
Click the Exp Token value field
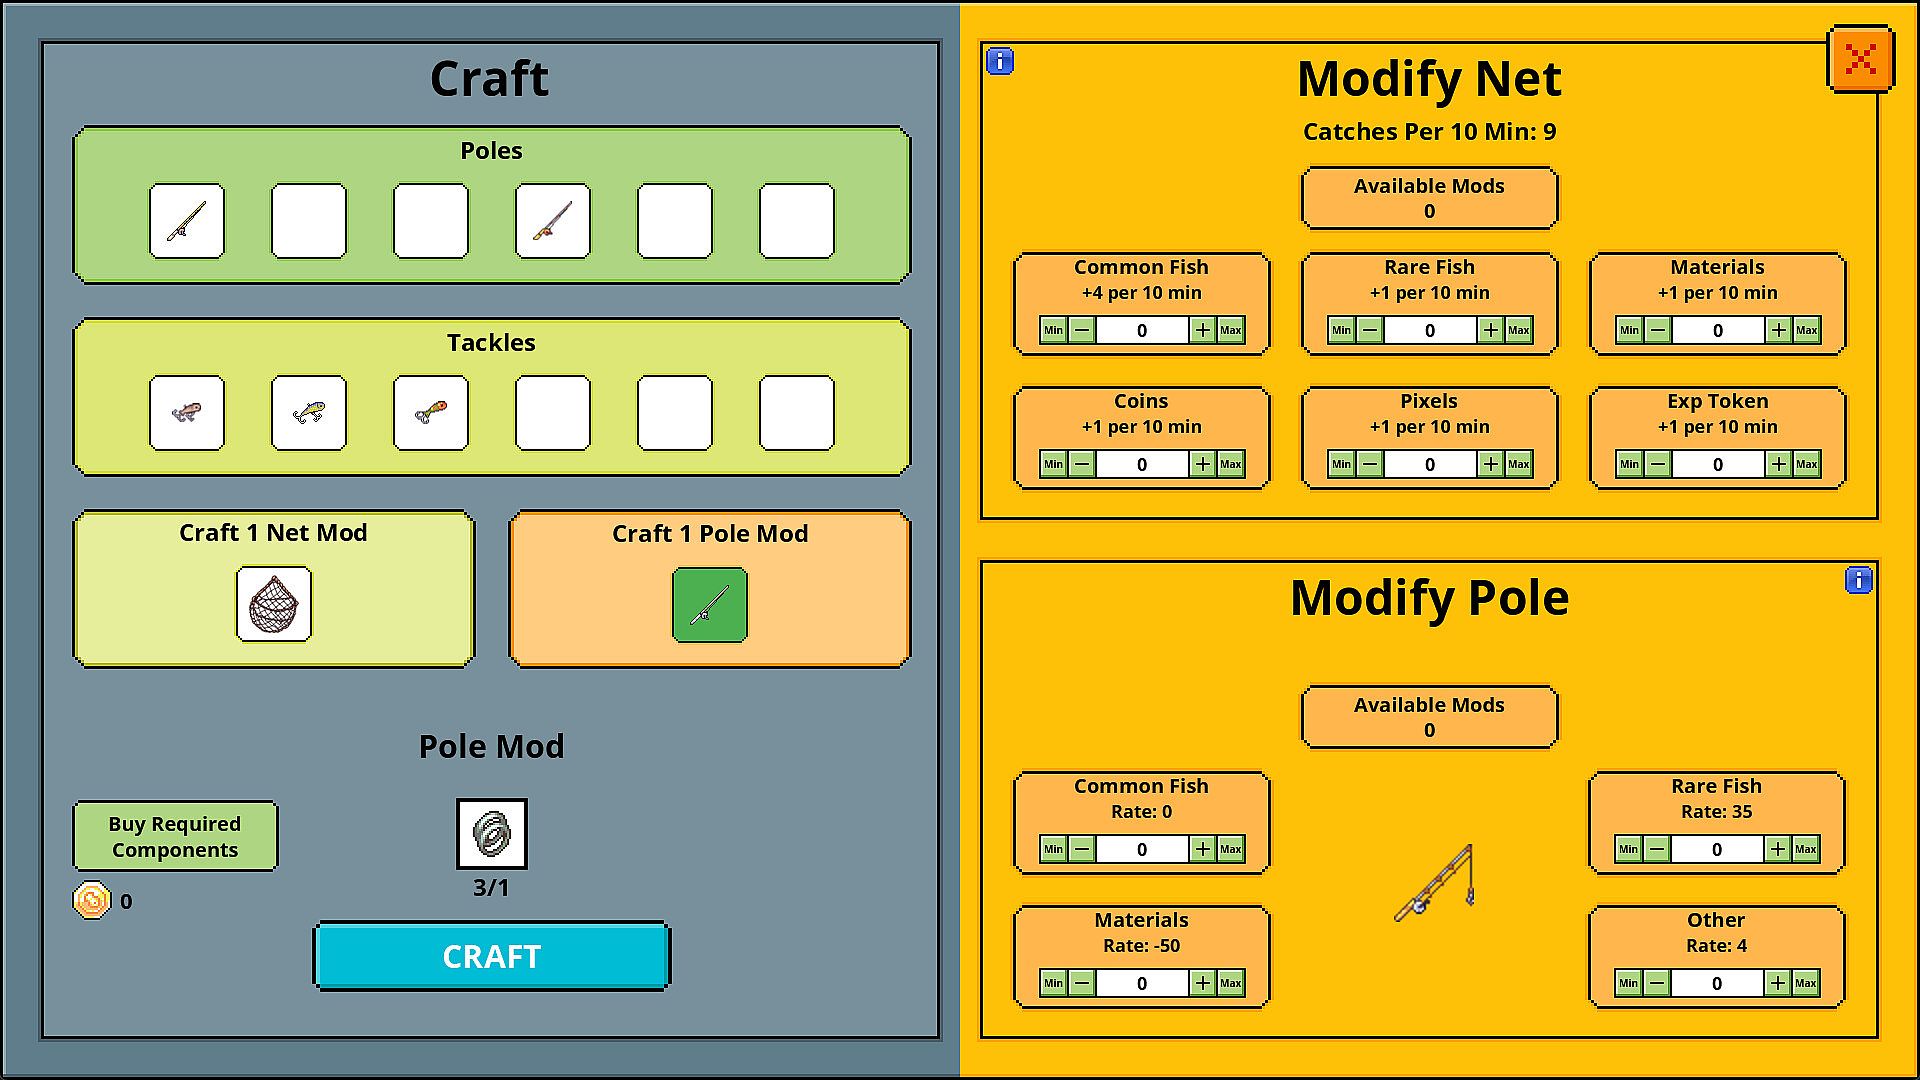[x=1717, y=464]
